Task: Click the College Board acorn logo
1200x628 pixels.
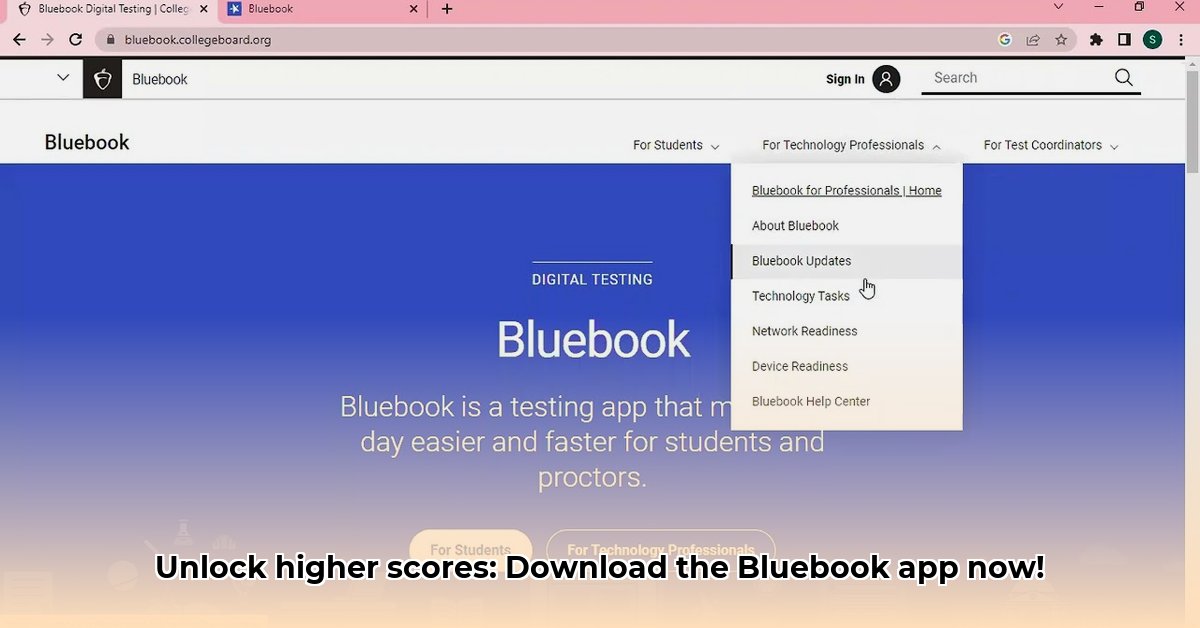Action: [102, 79]
